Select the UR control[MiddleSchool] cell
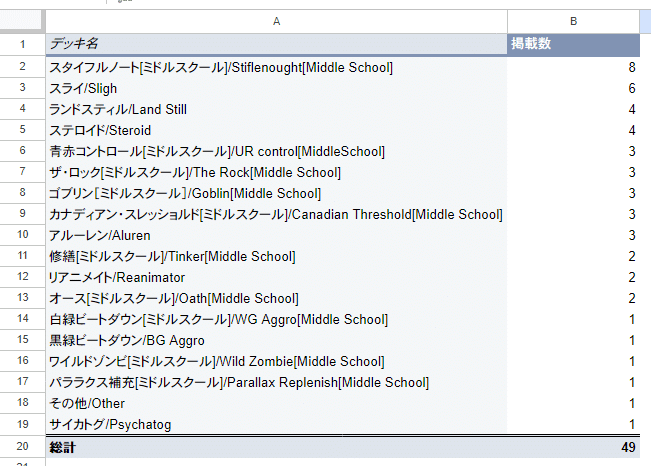This screenshot has width=651, height=466. point(277,151)
